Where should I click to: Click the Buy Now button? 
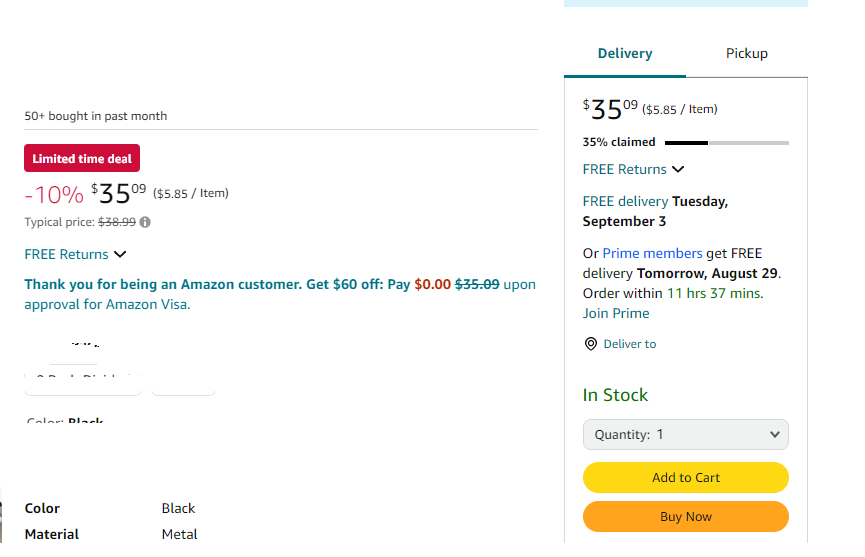686,517
